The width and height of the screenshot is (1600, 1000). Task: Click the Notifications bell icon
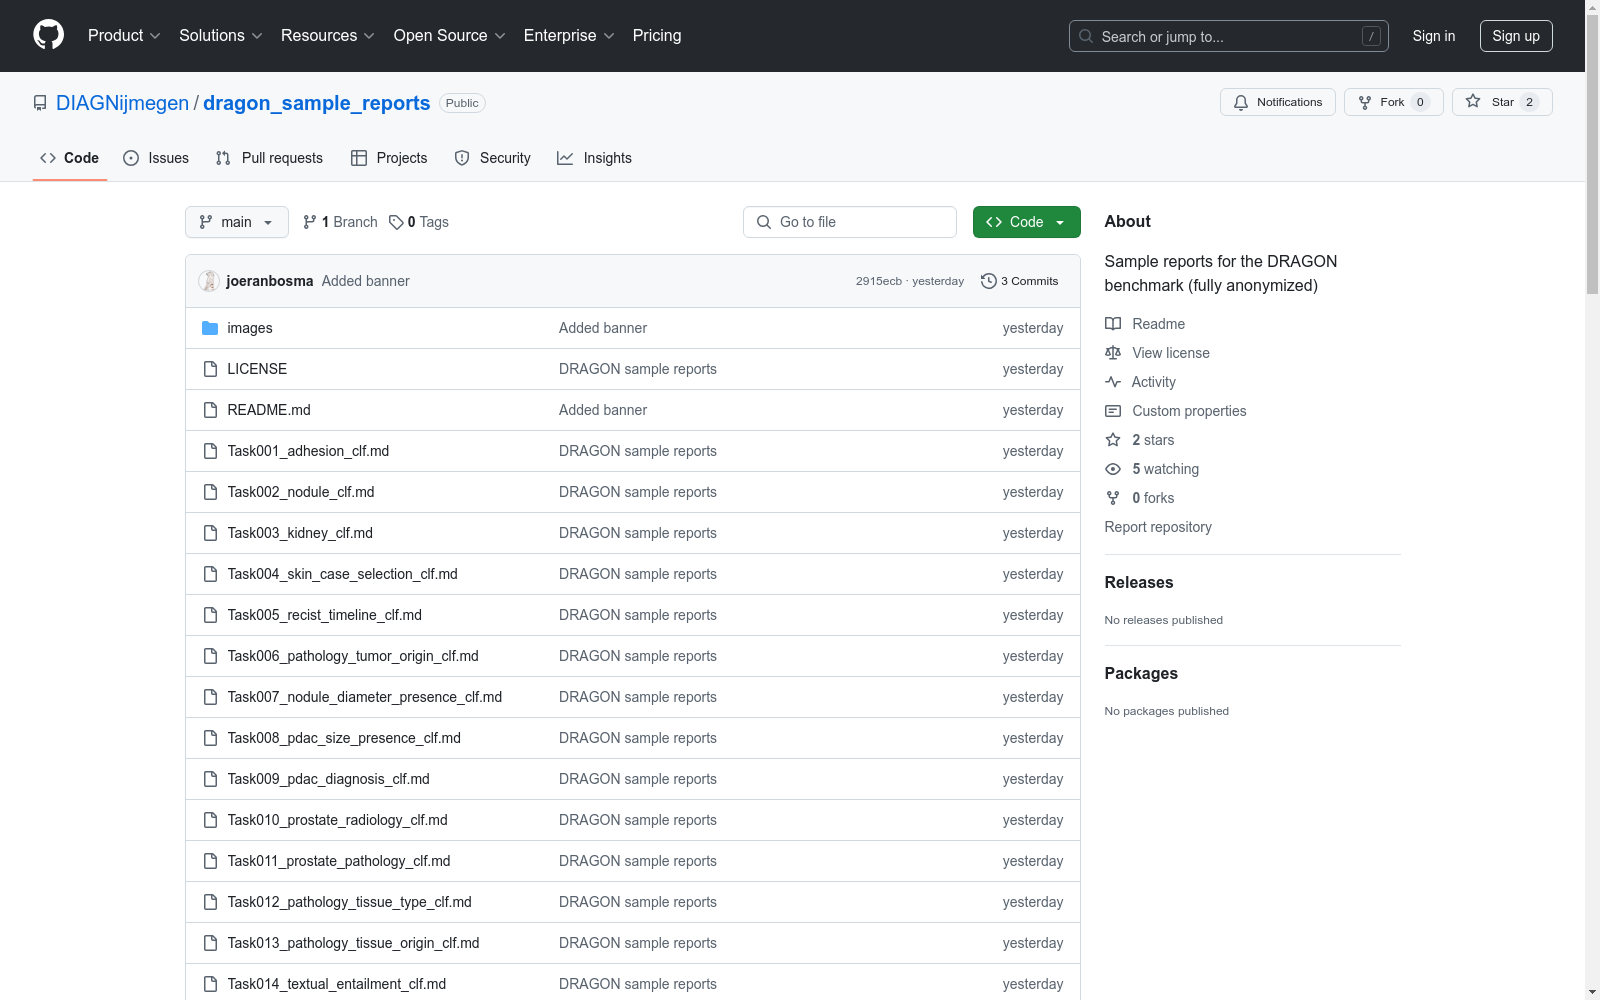pos(1241,102)
